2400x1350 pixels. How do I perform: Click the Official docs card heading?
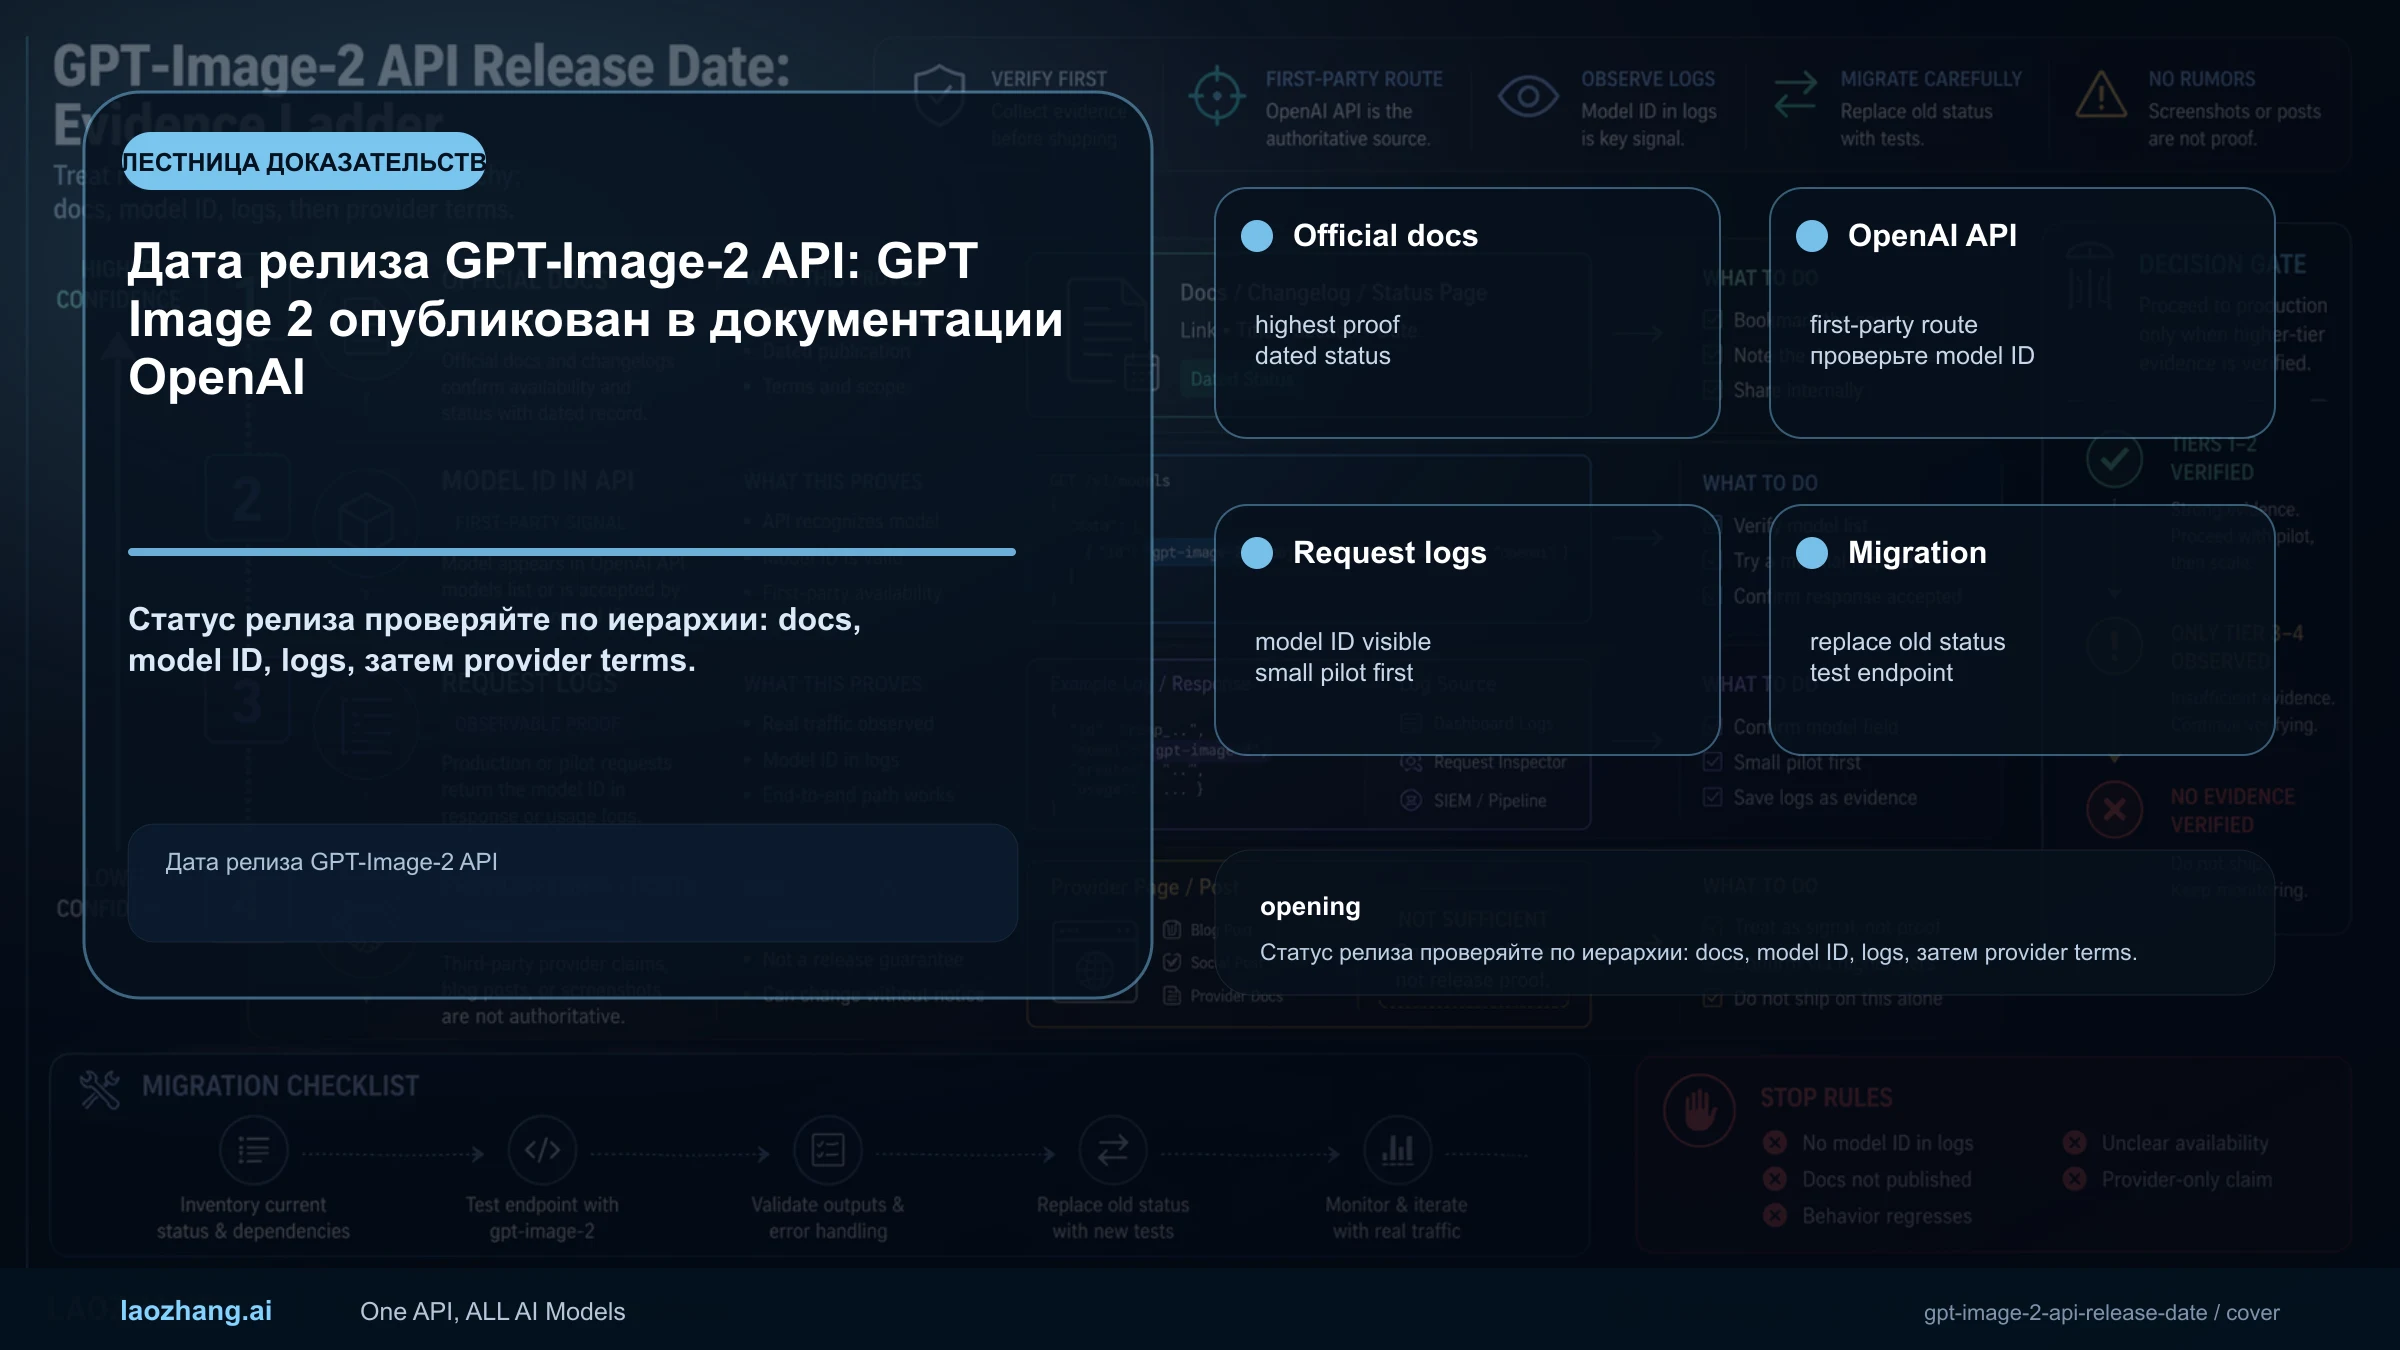point(1385,236)
